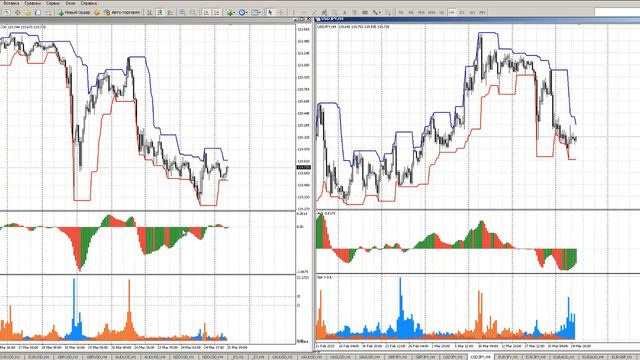Image resolution: width=640 pixels, height=360 pixels.
Task: Select the arrow cursor tool
Action: click(x=270, y=13)
